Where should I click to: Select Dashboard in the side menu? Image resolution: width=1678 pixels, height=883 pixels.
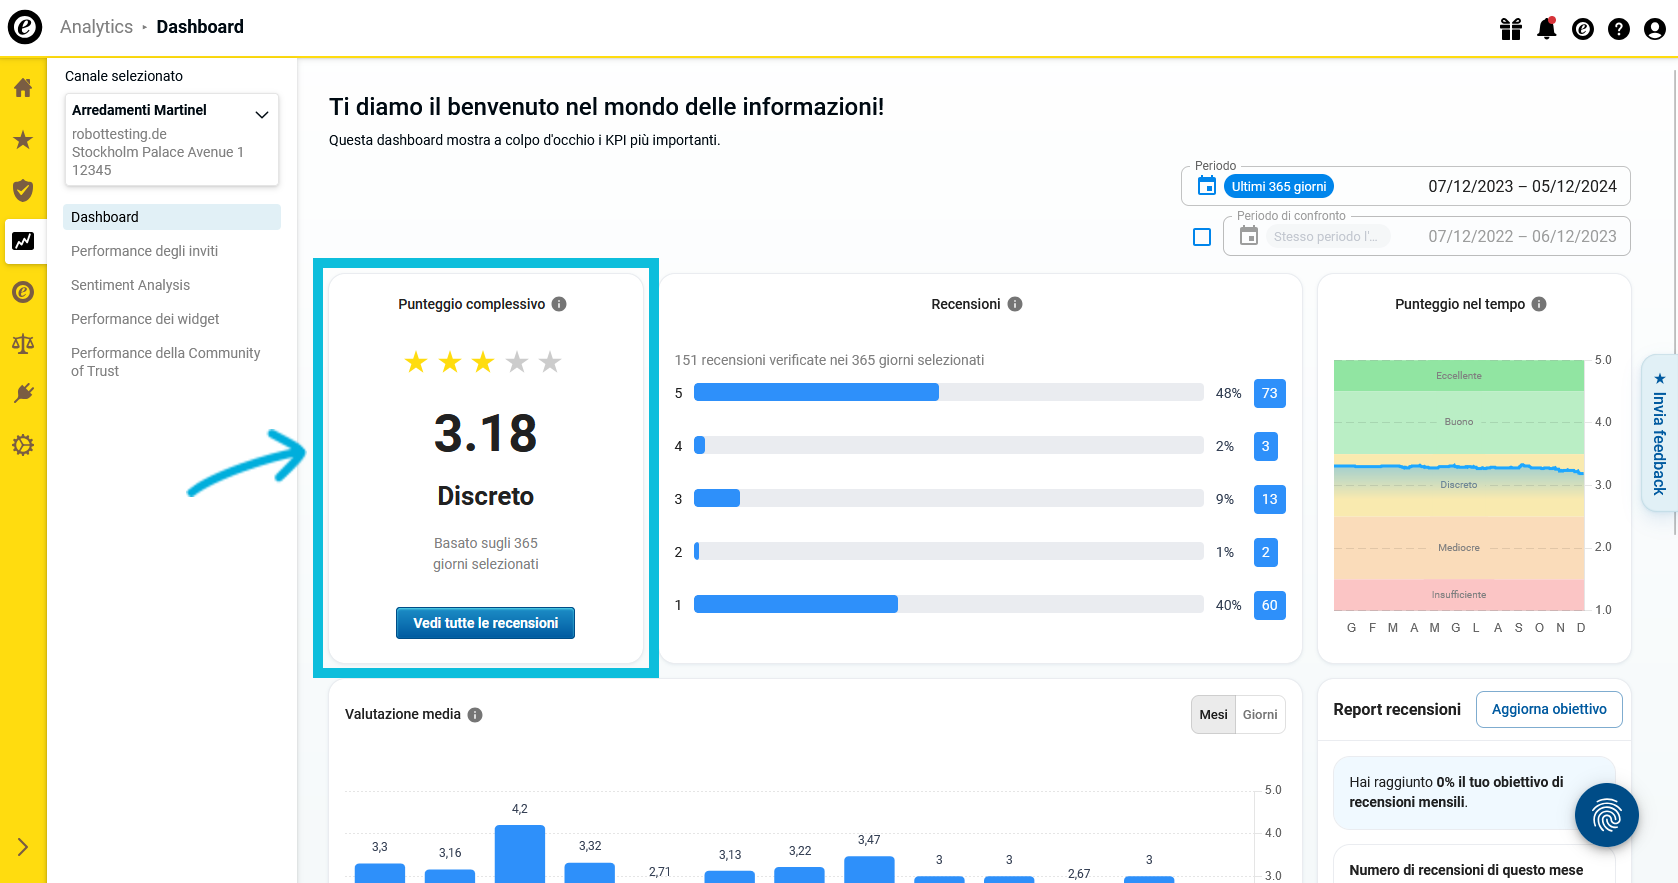[172, 217]
